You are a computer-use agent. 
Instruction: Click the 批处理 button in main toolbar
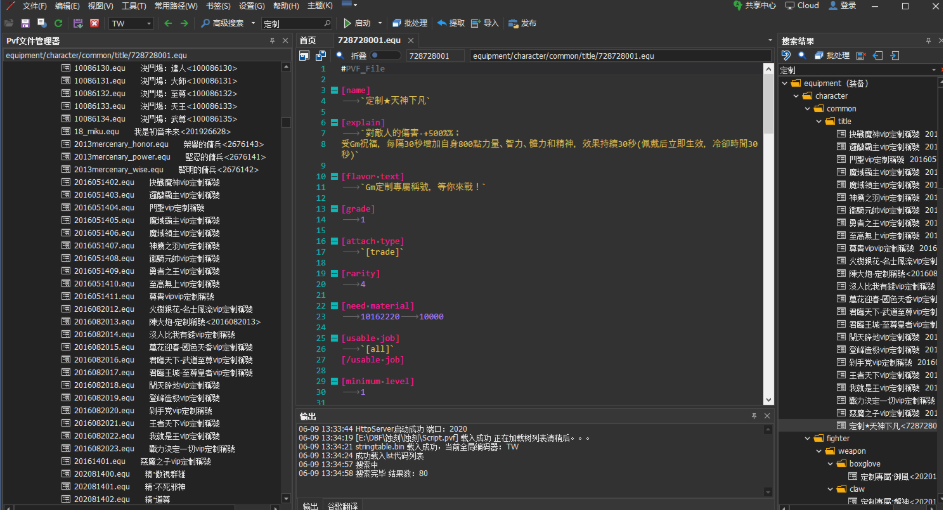pyautogui.click(x=410, y=23)
